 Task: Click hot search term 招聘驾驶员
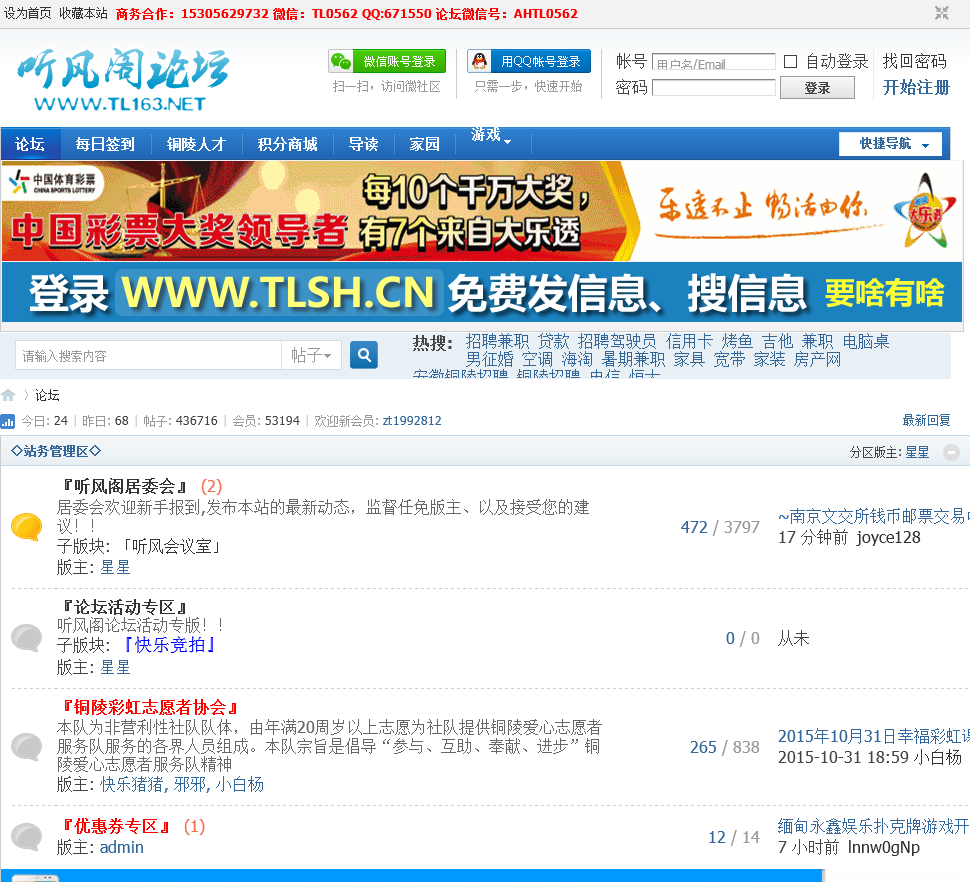coord(617,341)
